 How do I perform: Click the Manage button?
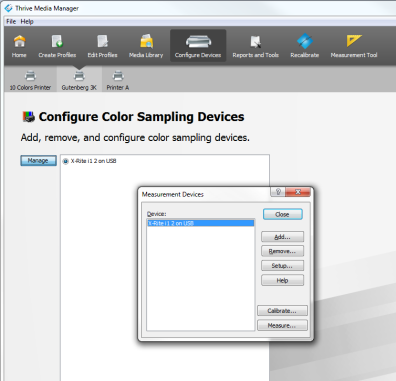(38, 160)
